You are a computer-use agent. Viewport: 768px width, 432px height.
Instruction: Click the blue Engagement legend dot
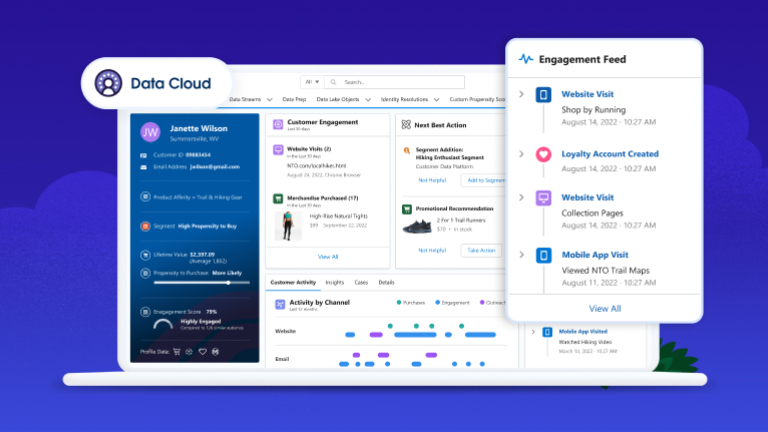(x=437, y=302)
